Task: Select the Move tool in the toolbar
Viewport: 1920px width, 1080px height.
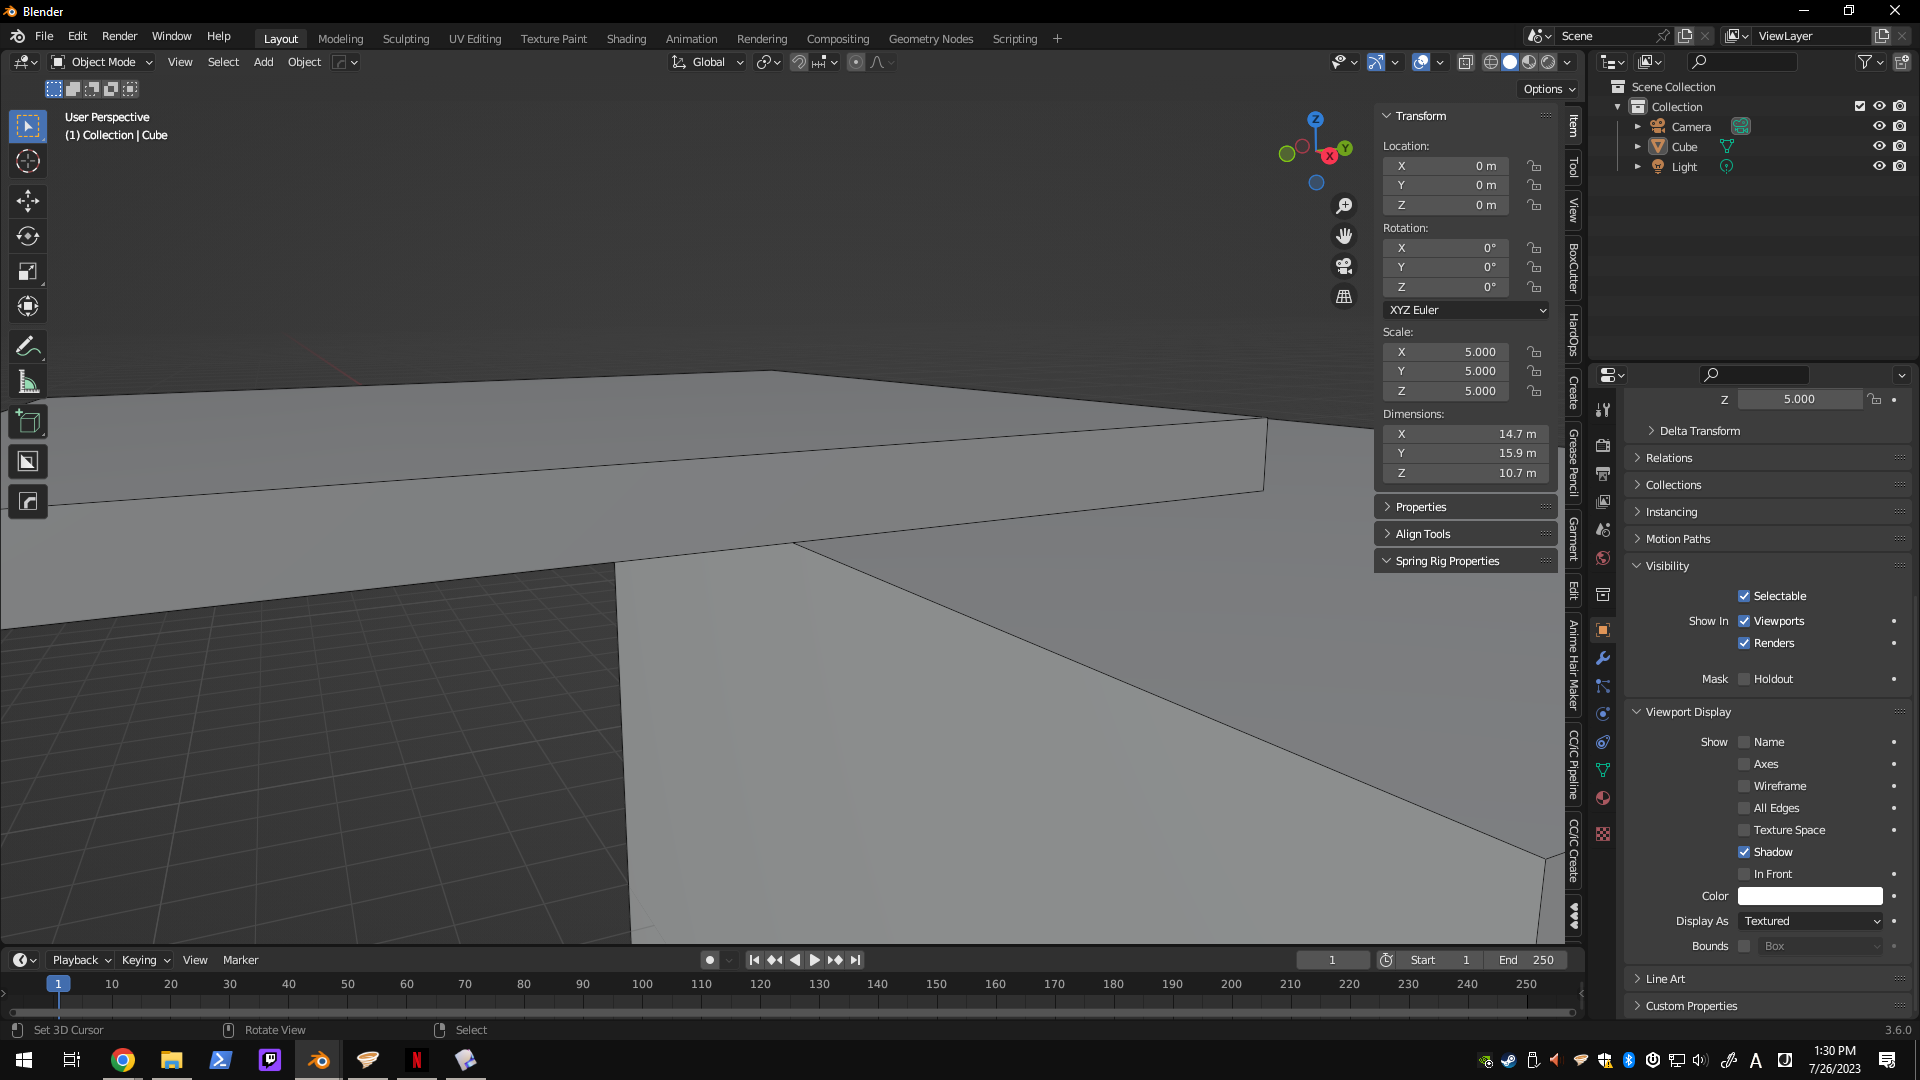Action: pyautogui.click(x=28, y=201)
